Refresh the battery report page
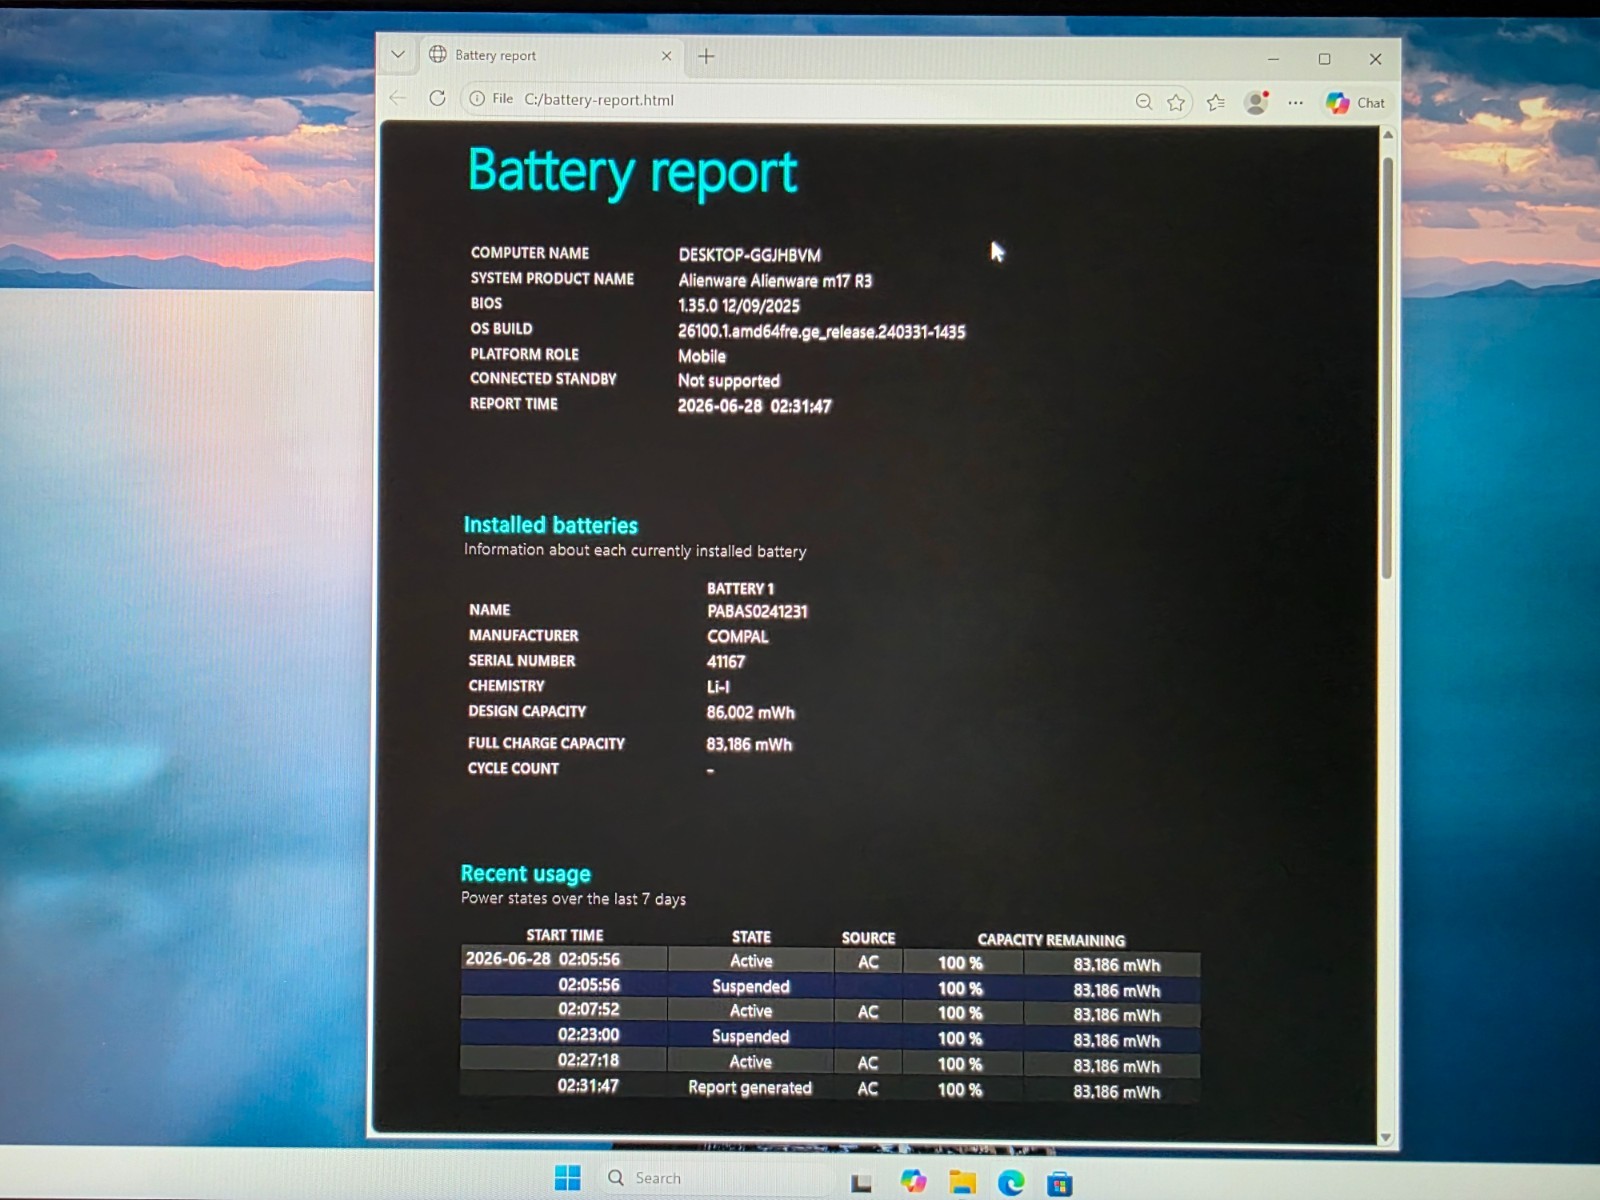The height and width of the screenshot is (1200, 1600). coord(437,98)
